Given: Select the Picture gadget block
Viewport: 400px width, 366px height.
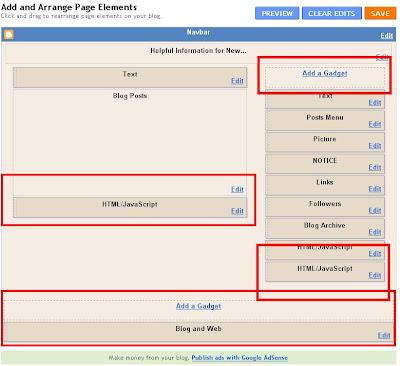Looking at the screenshot, I should 325,142.
